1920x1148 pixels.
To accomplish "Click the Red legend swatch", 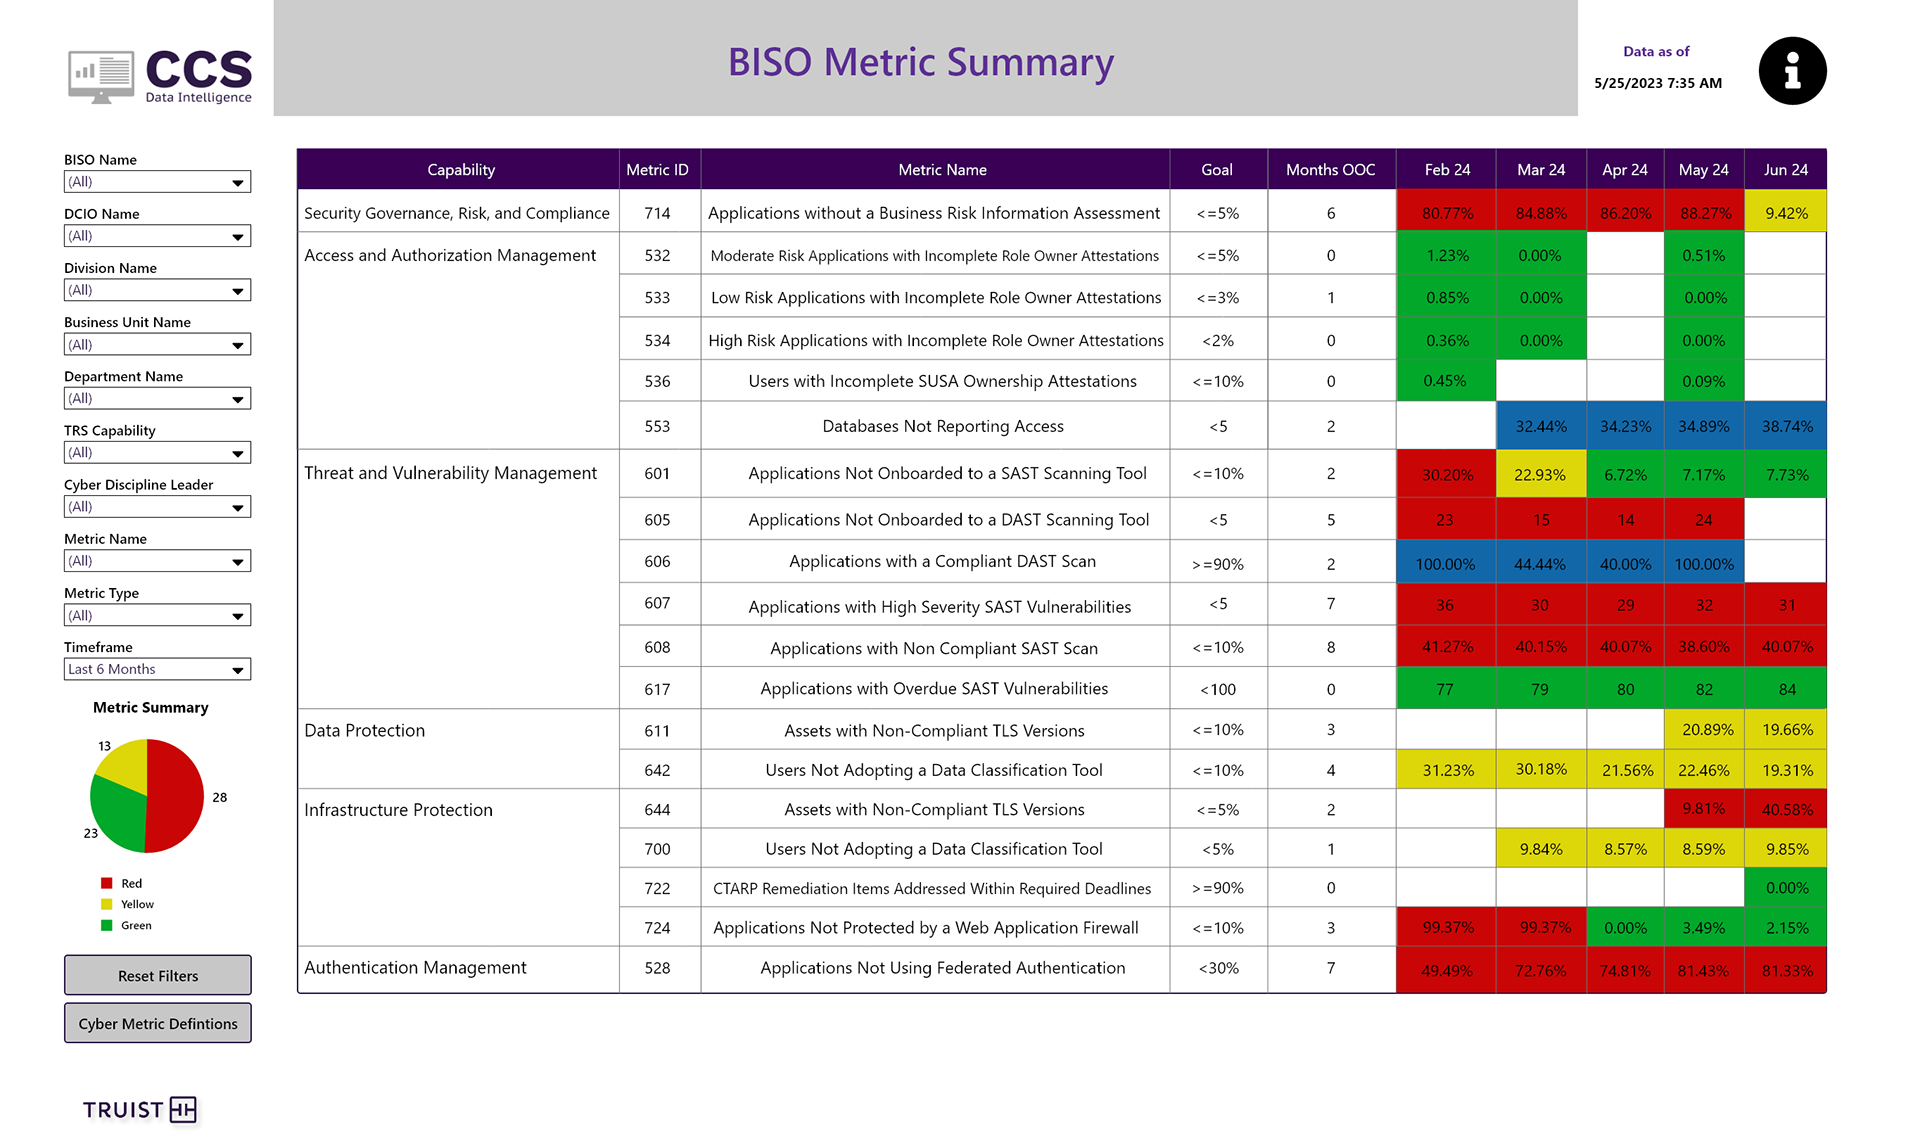I will click(106, 883).
